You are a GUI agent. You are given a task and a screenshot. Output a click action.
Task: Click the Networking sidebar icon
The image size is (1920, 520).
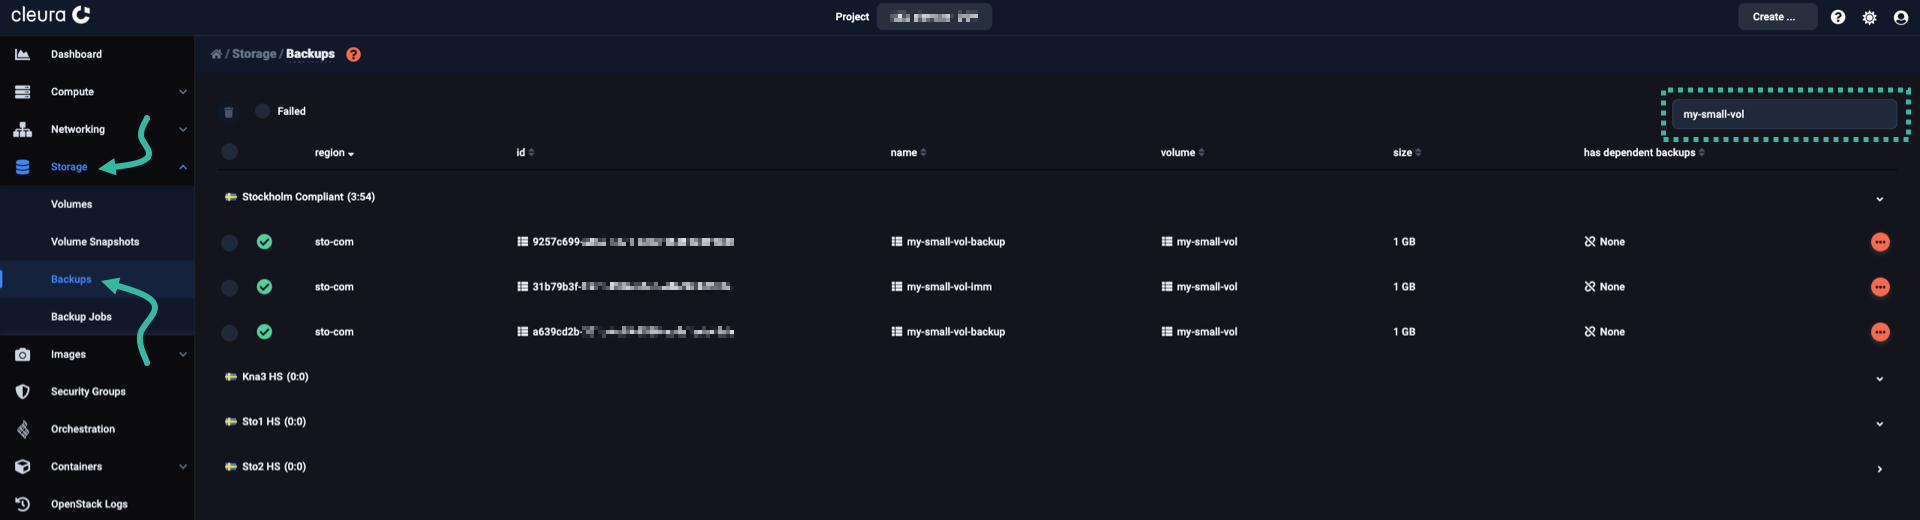22,129
